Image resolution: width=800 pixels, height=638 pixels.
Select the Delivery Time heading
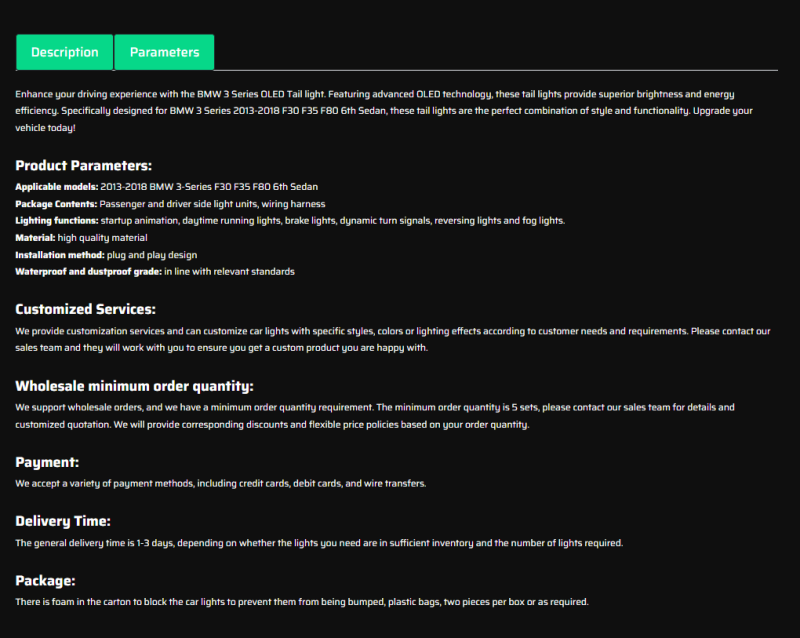(63, 521)
